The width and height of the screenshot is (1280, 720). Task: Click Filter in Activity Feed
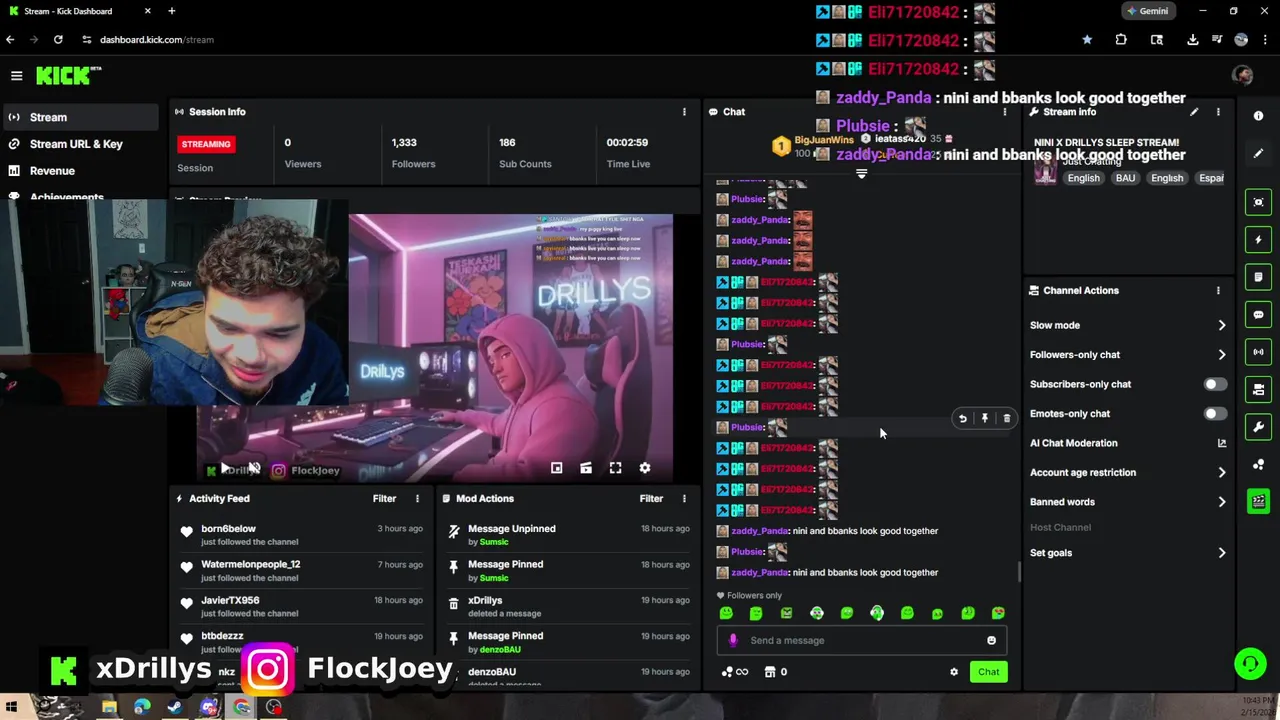click(x=384, y=499)
